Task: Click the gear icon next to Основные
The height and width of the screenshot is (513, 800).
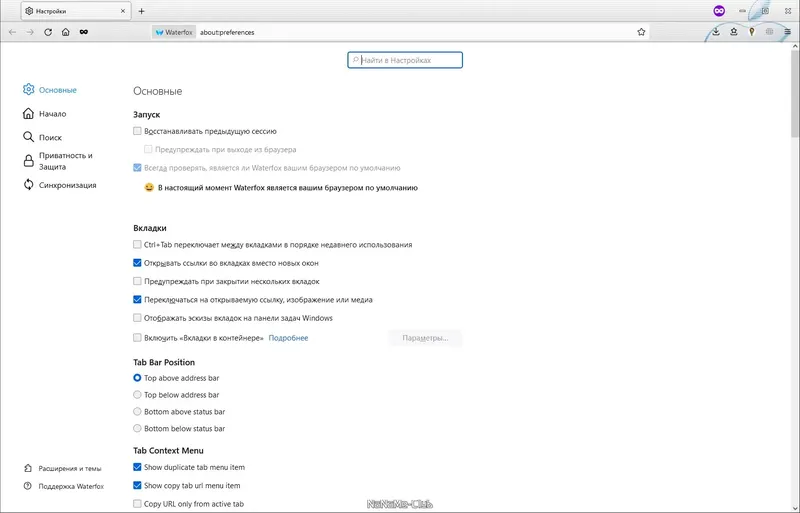Action: (29, 89)
